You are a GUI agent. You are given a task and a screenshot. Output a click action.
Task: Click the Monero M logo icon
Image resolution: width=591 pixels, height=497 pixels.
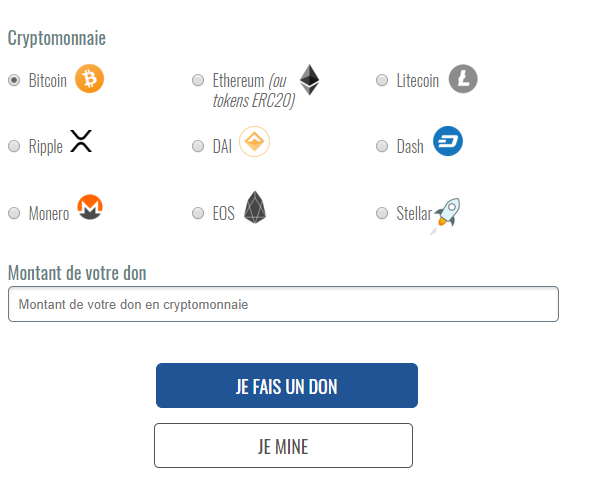click(x=90, y=207)
